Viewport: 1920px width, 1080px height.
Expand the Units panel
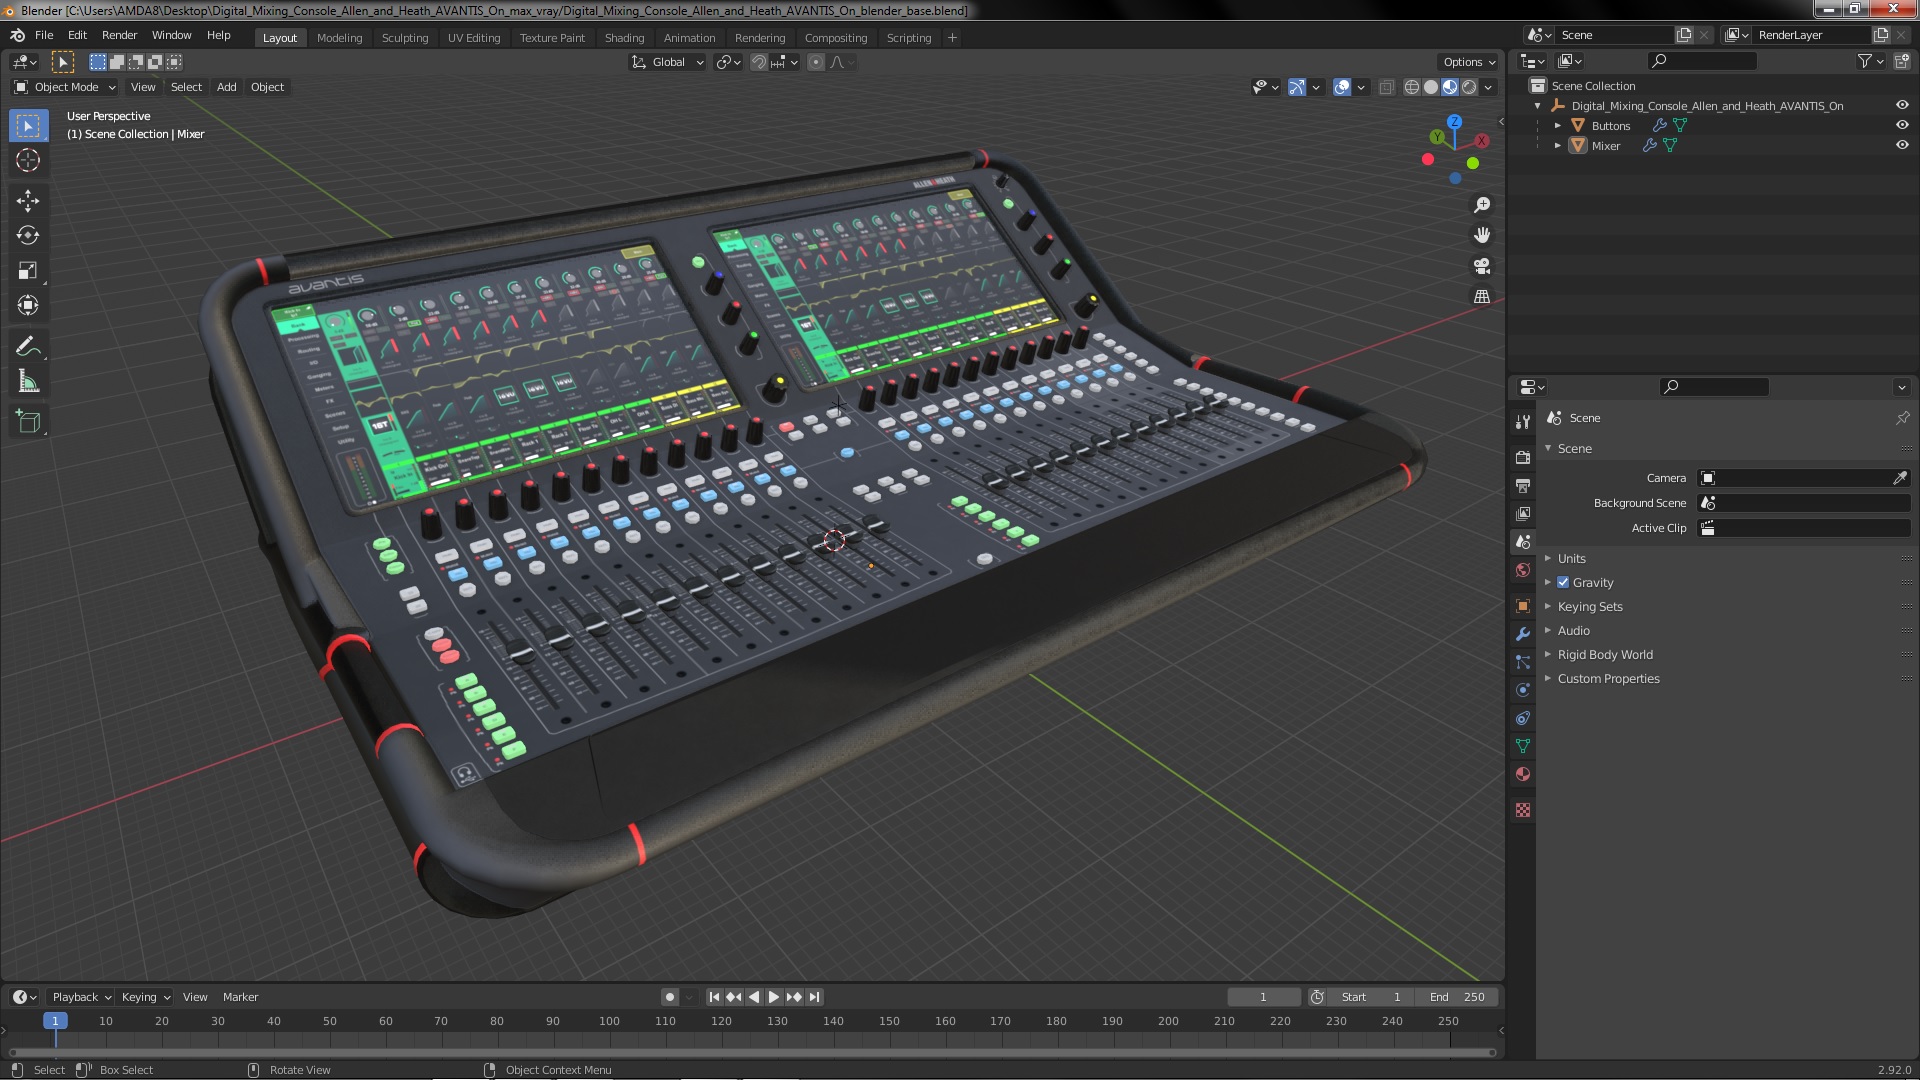[x=1571, y=559]
